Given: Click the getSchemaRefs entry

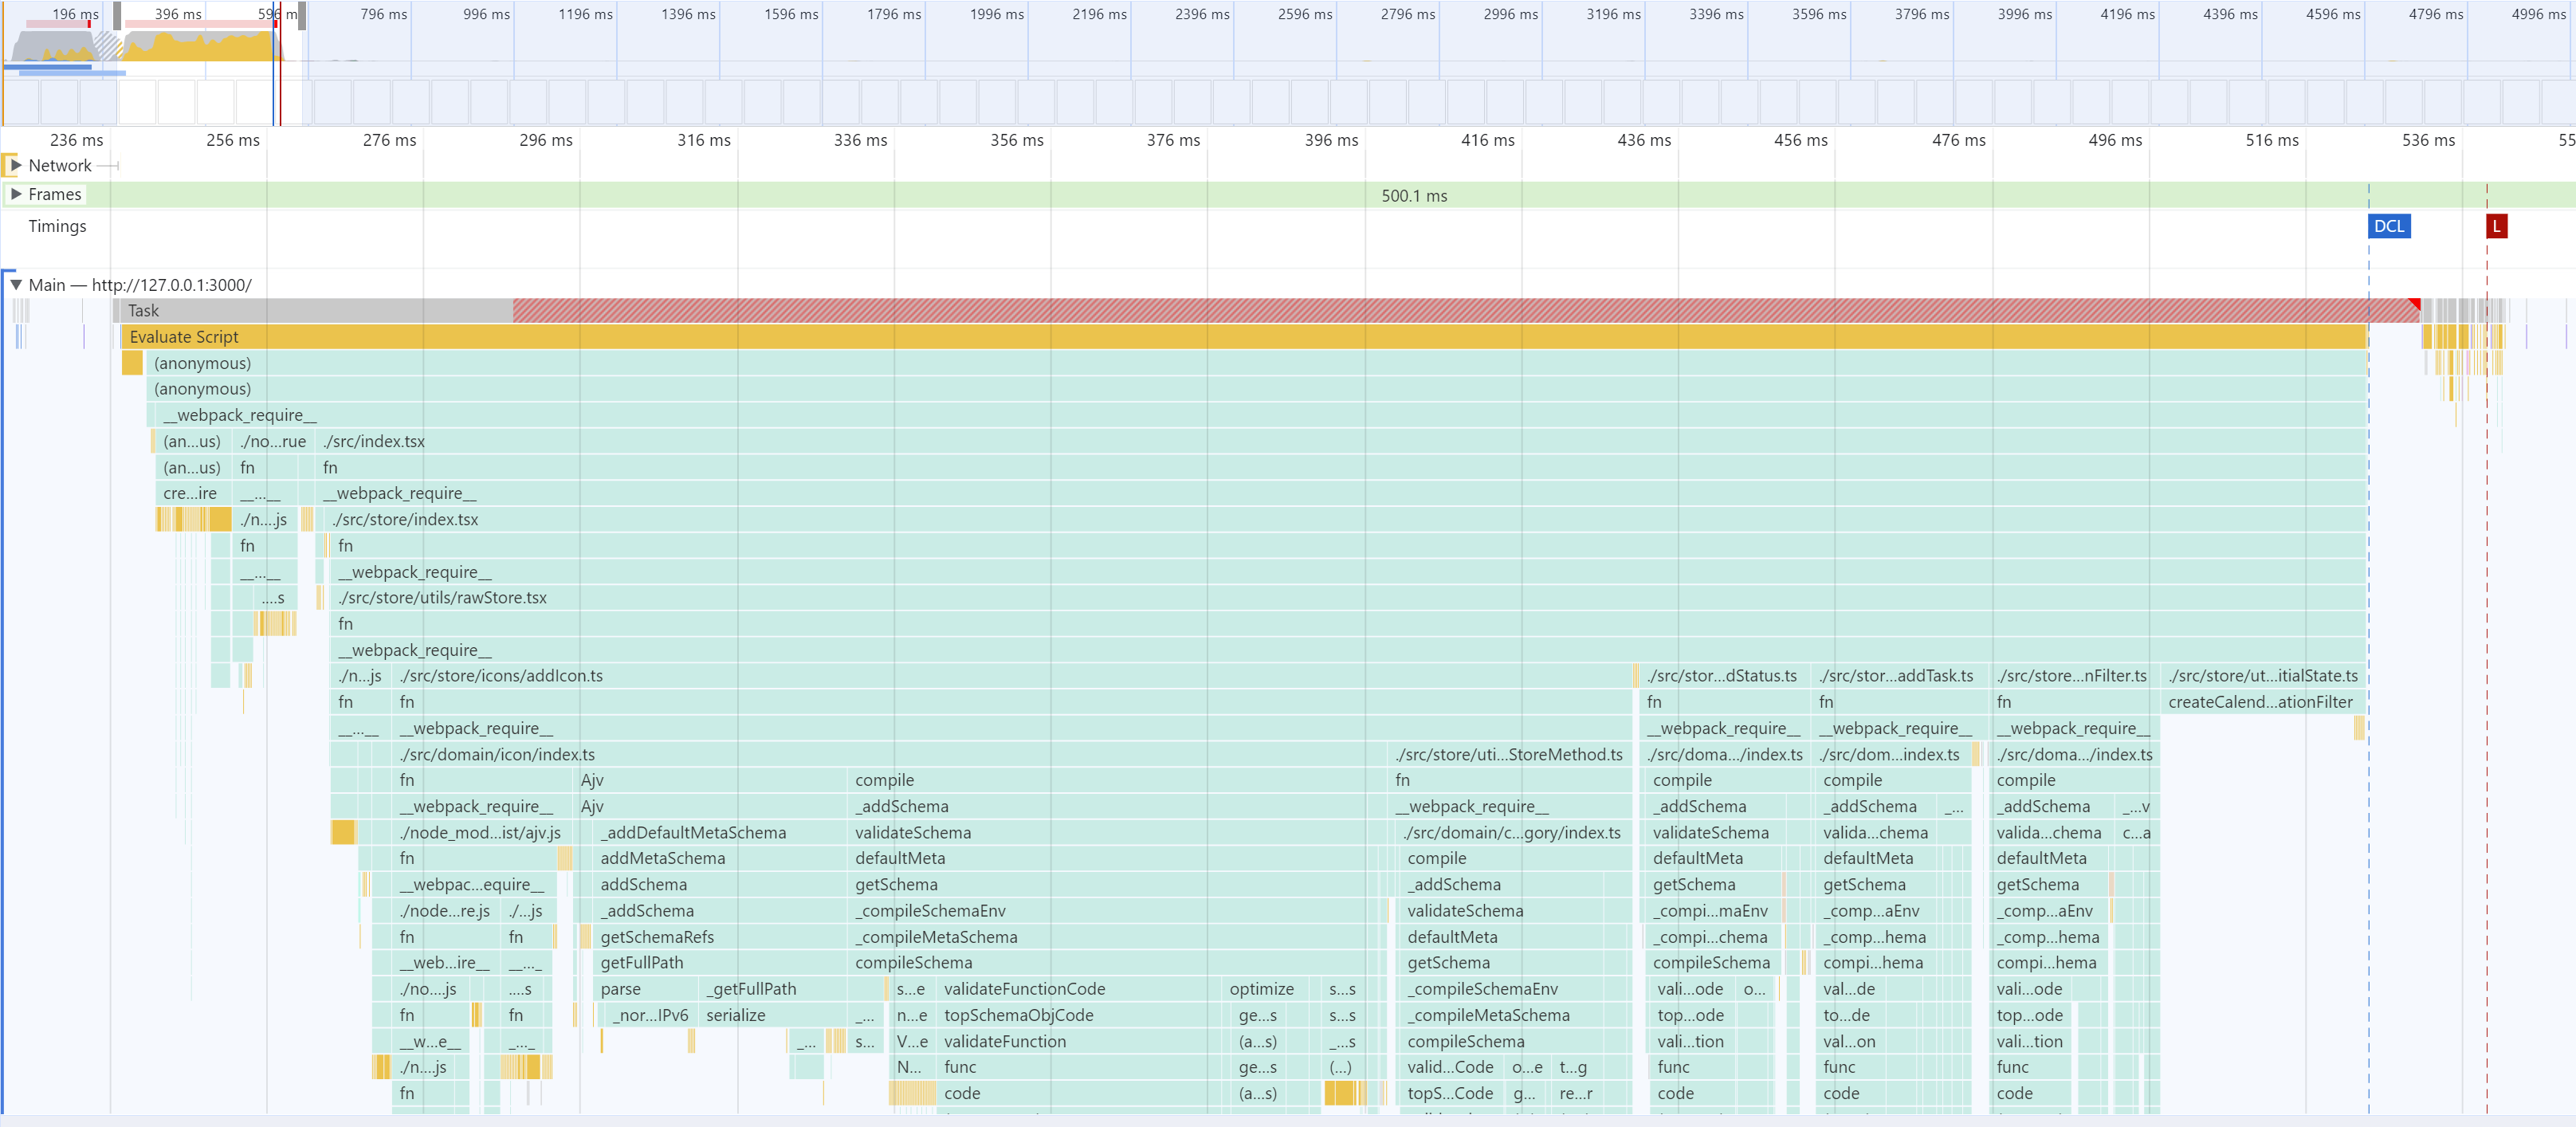Looking at the screenshot, I should click(657, 937).
